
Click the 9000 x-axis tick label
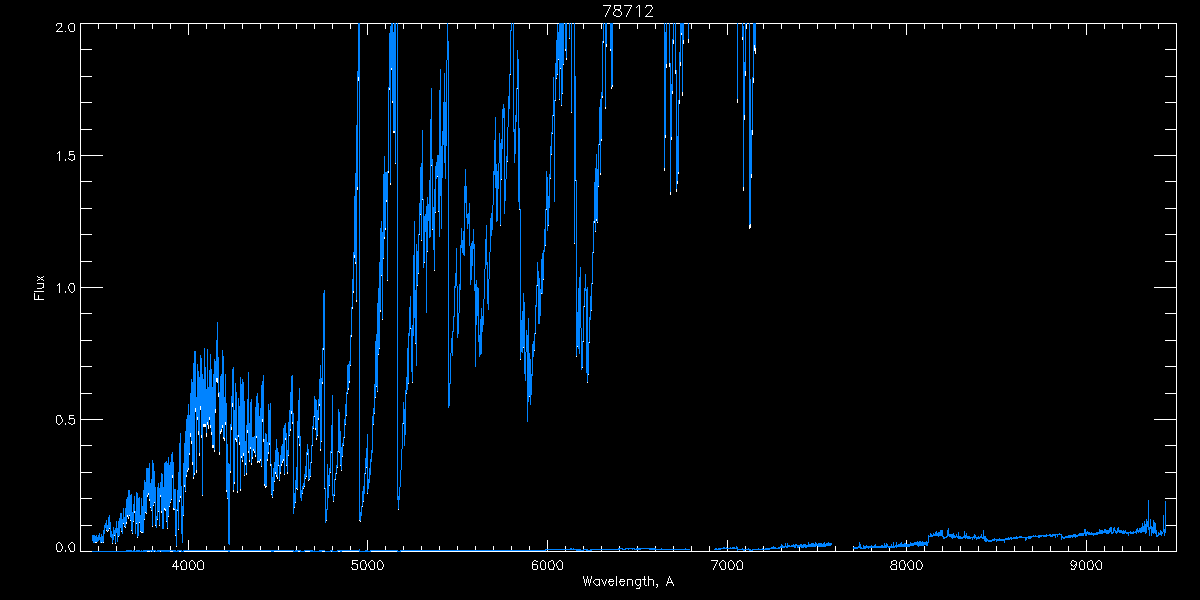point(1086,564)
